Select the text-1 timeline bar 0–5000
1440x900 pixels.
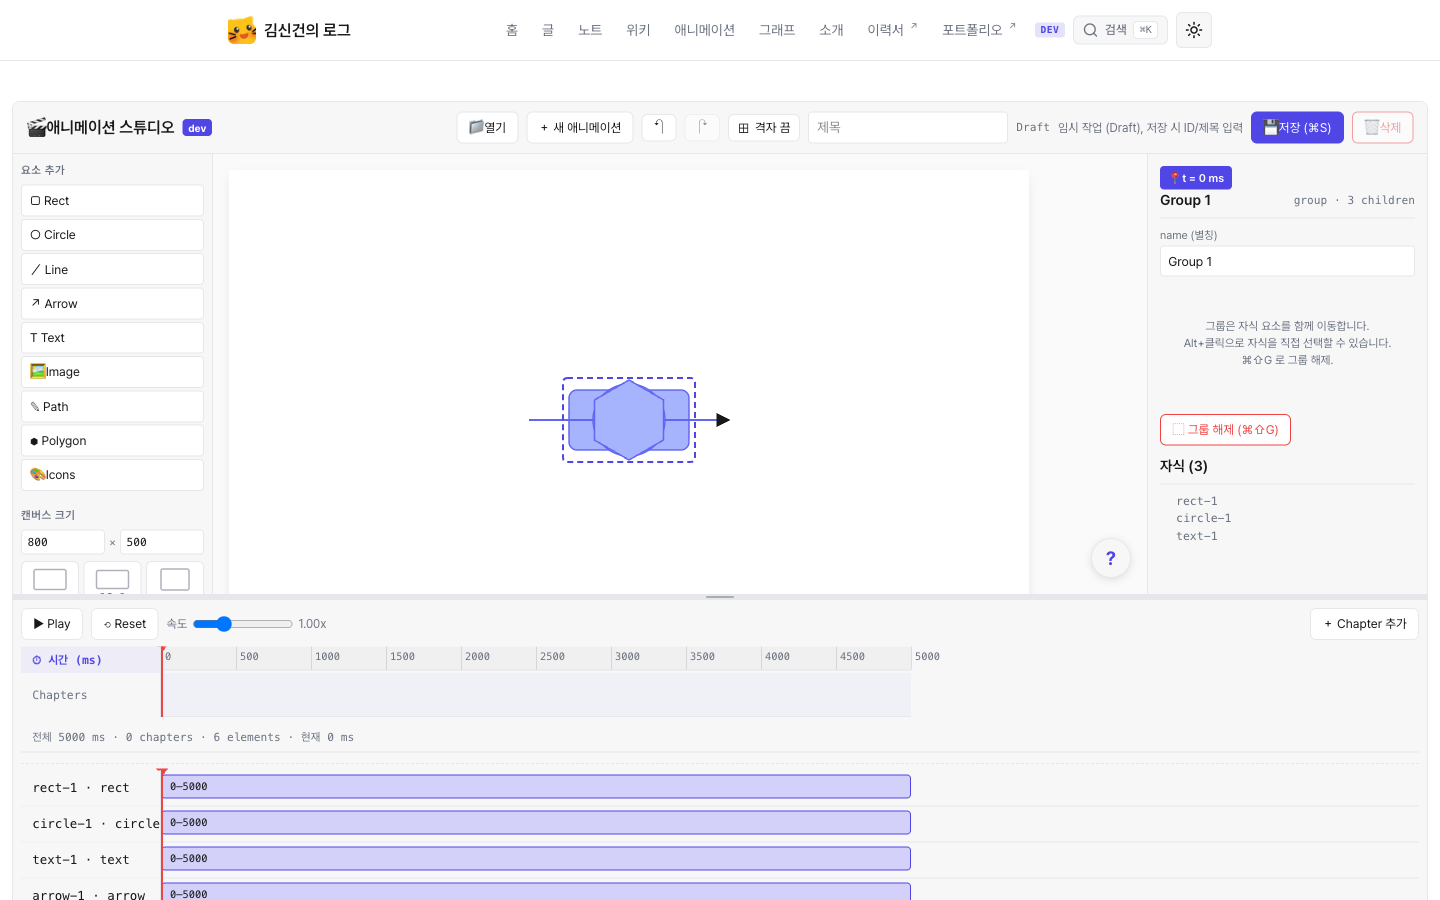coord(536,859)
